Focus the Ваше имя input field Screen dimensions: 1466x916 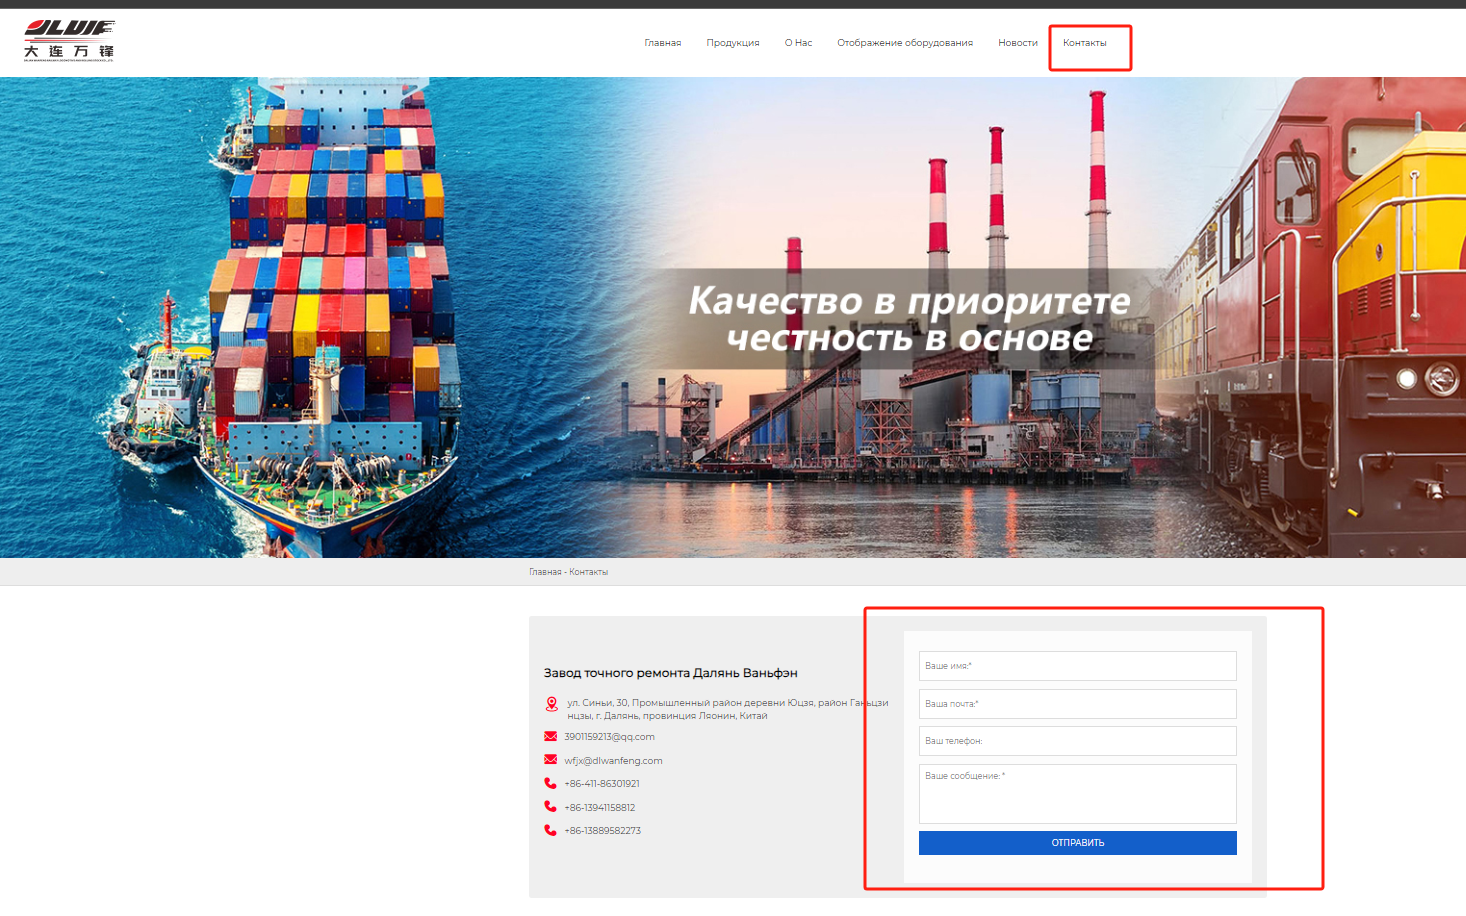pyautogui.click(x=1077, y=666)
